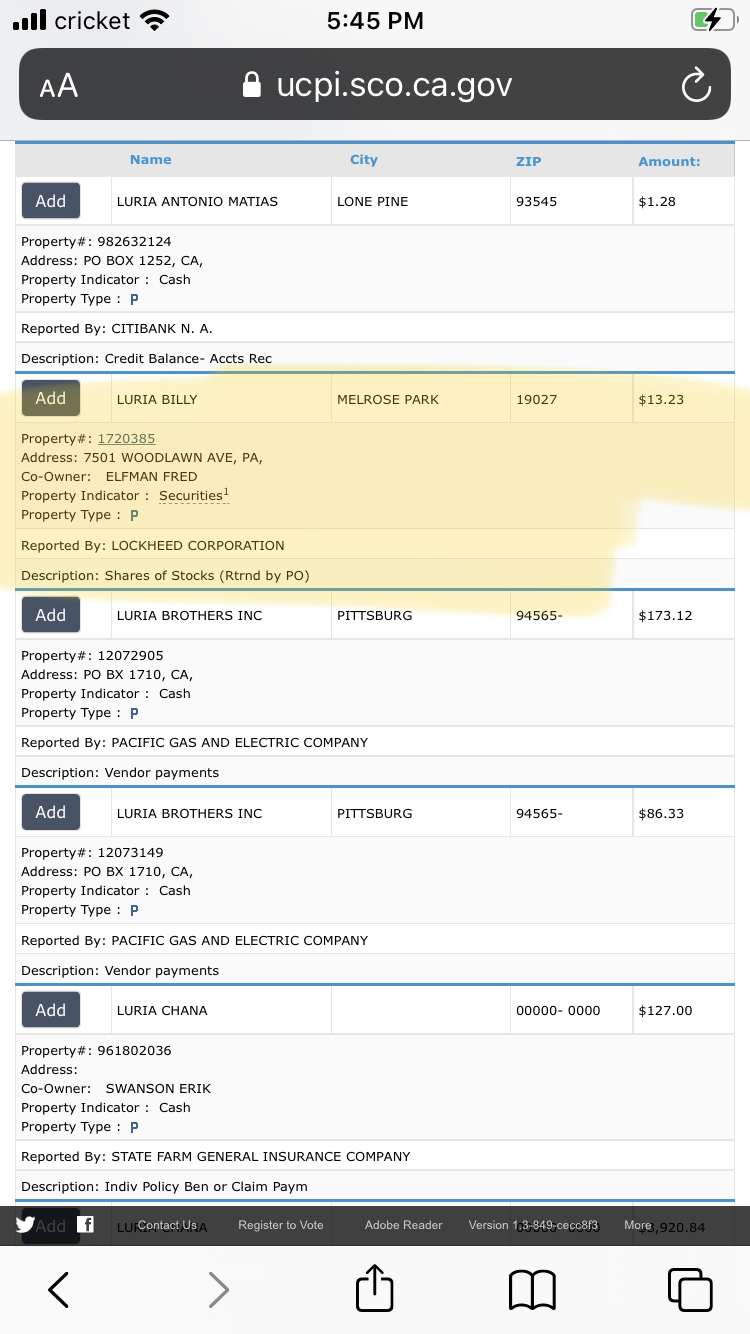Select Property#: 12072905
Image resolution: width=750 pixels, height=1334 pixels.
[92, 656]
